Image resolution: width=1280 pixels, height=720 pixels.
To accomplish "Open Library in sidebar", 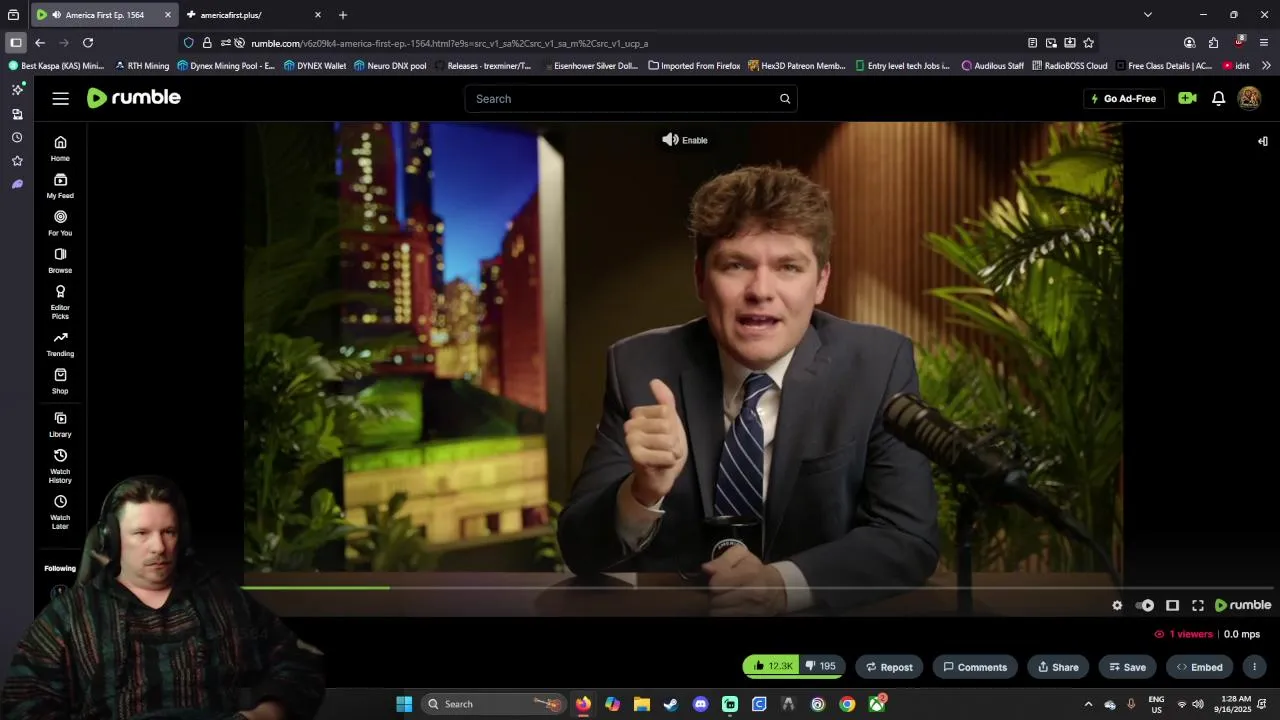I will tap(60, 424).
